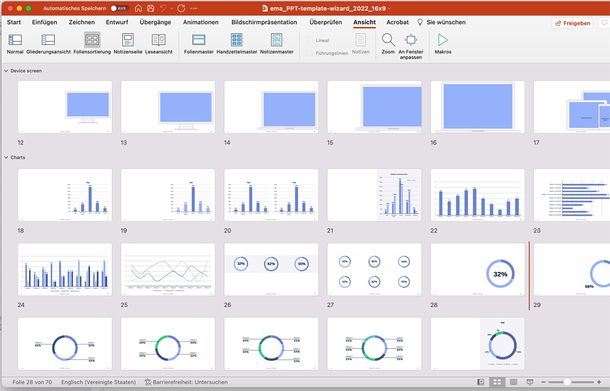Enable the Lineal checkbox
This screenshot has width=610, height=391.
tap(310, 40)
